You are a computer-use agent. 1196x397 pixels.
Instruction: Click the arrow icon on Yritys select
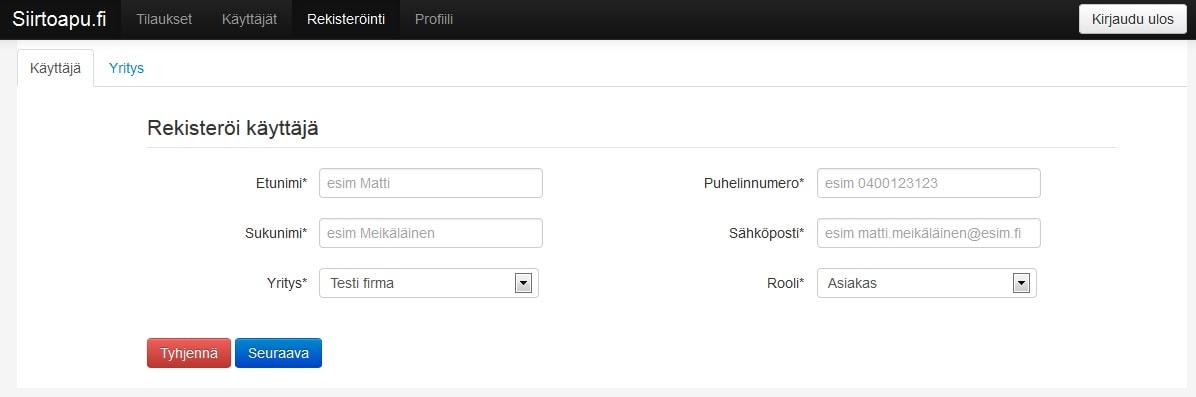(523, 283)
